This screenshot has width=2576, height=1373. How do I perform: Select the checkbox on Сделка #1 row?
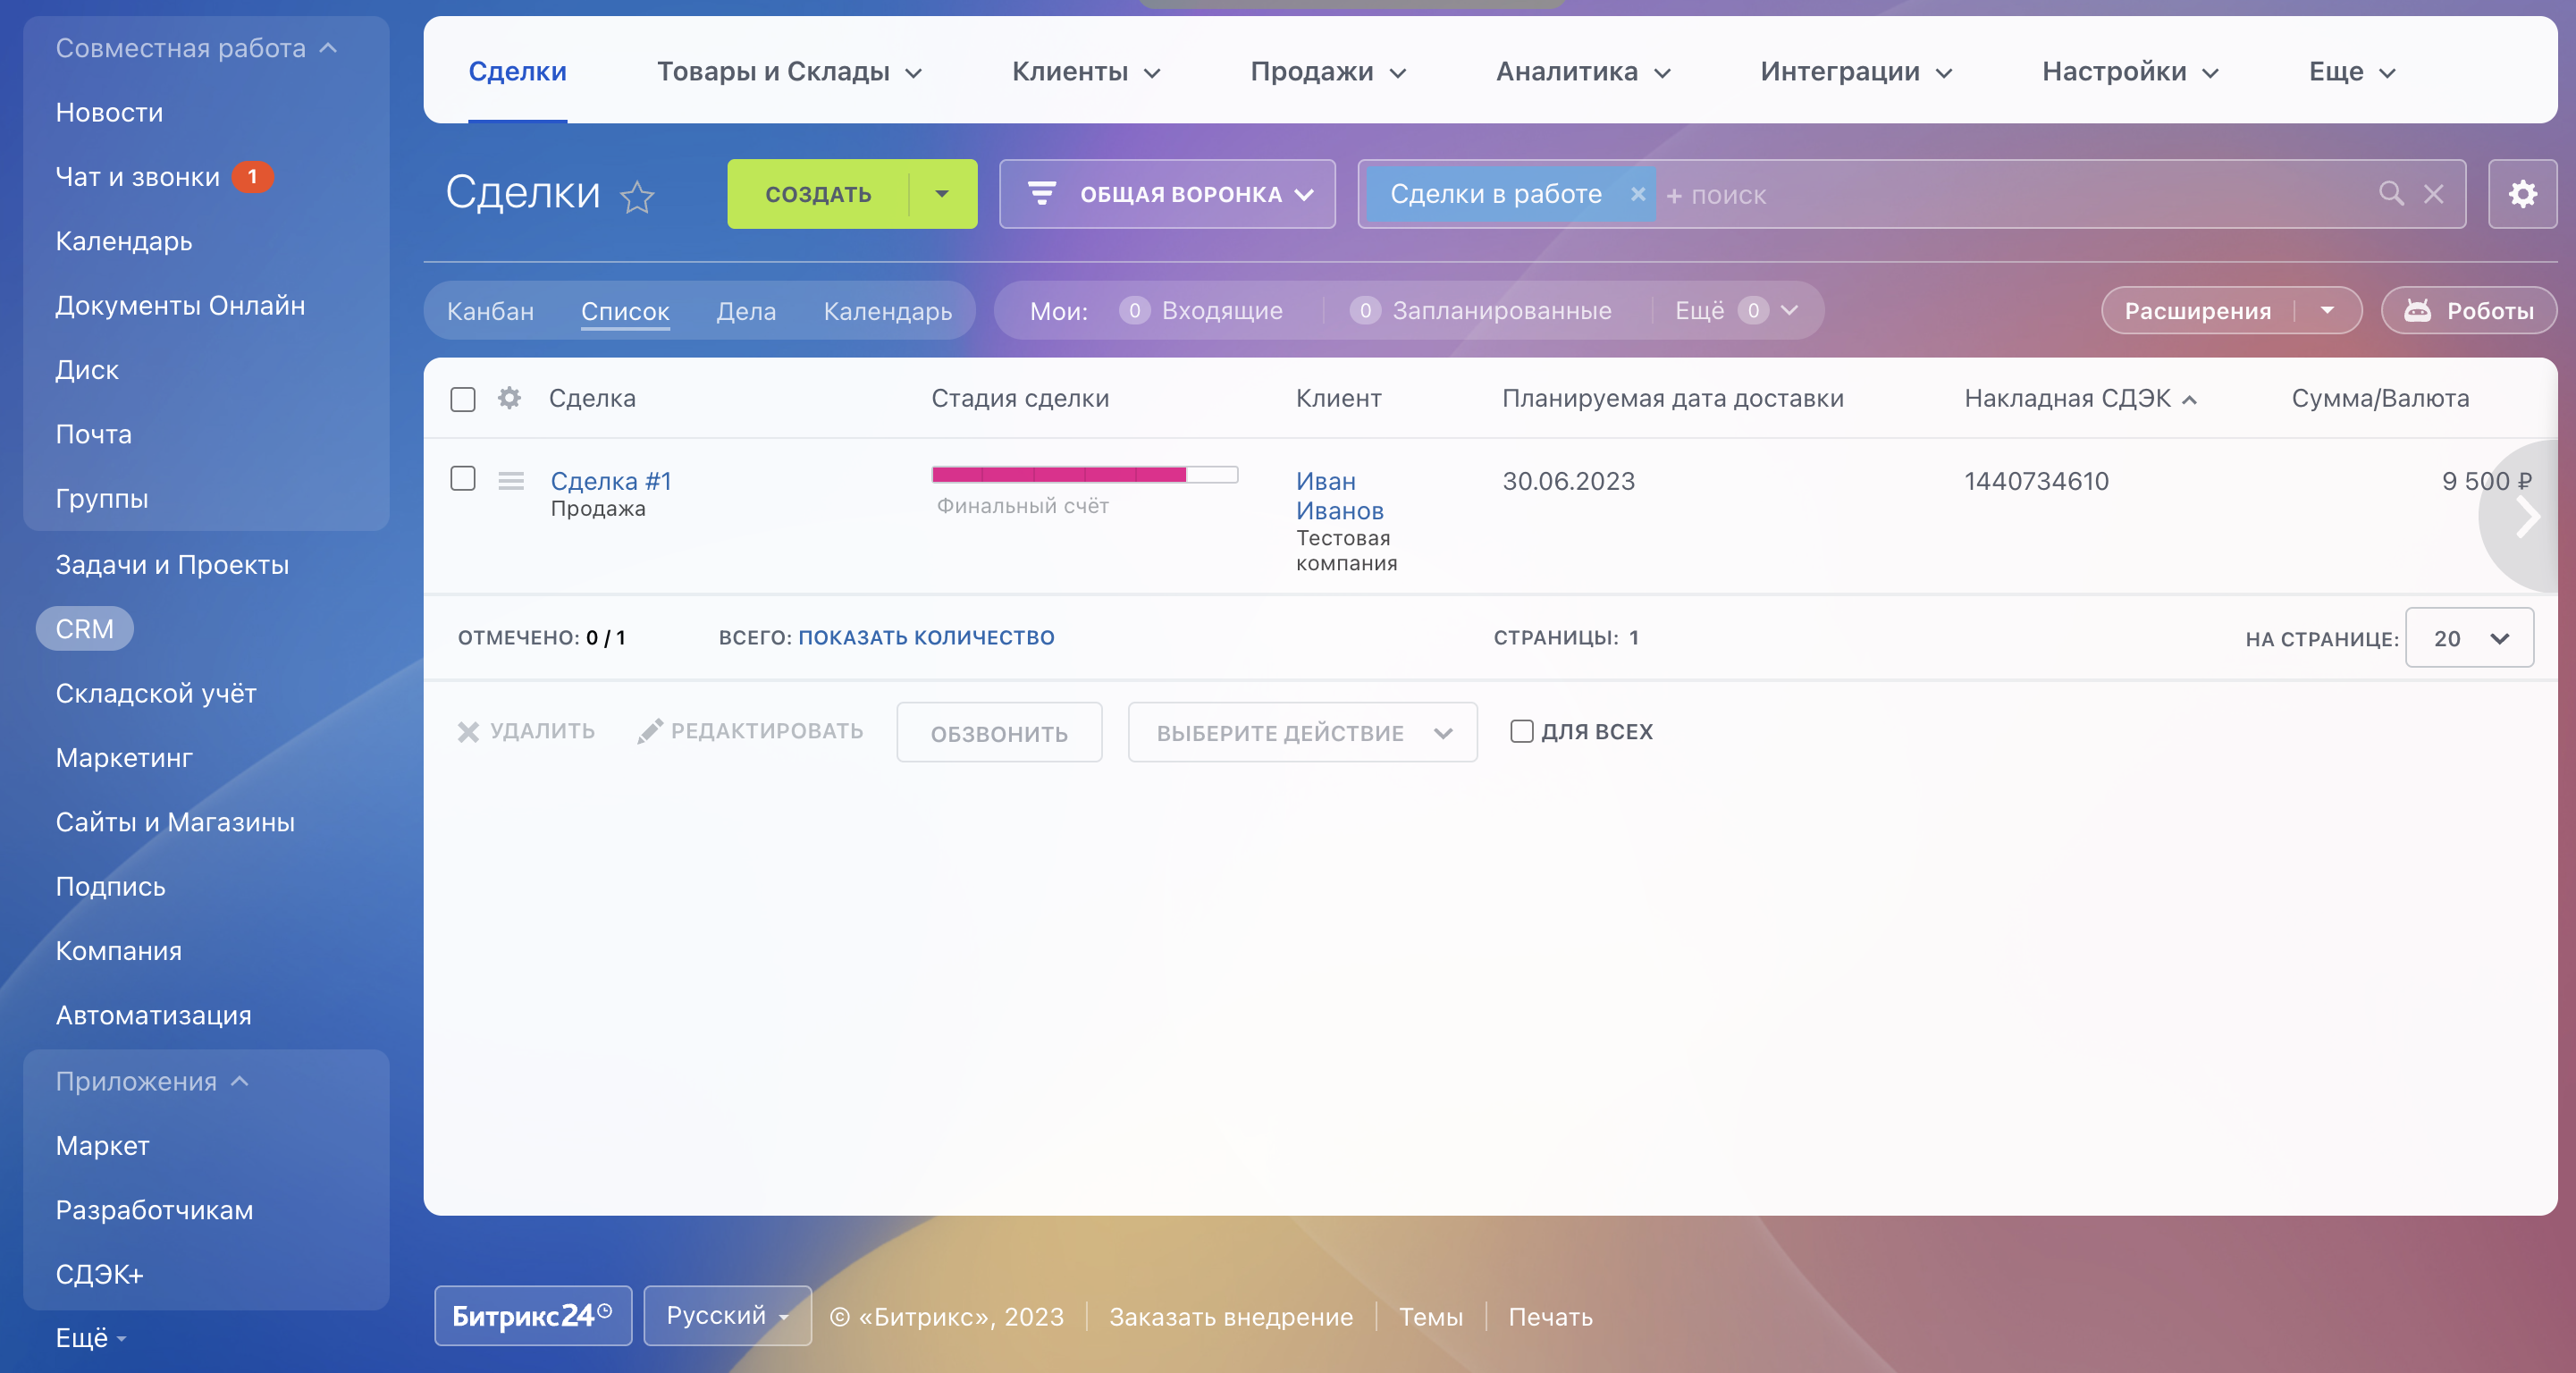point(463,481)
